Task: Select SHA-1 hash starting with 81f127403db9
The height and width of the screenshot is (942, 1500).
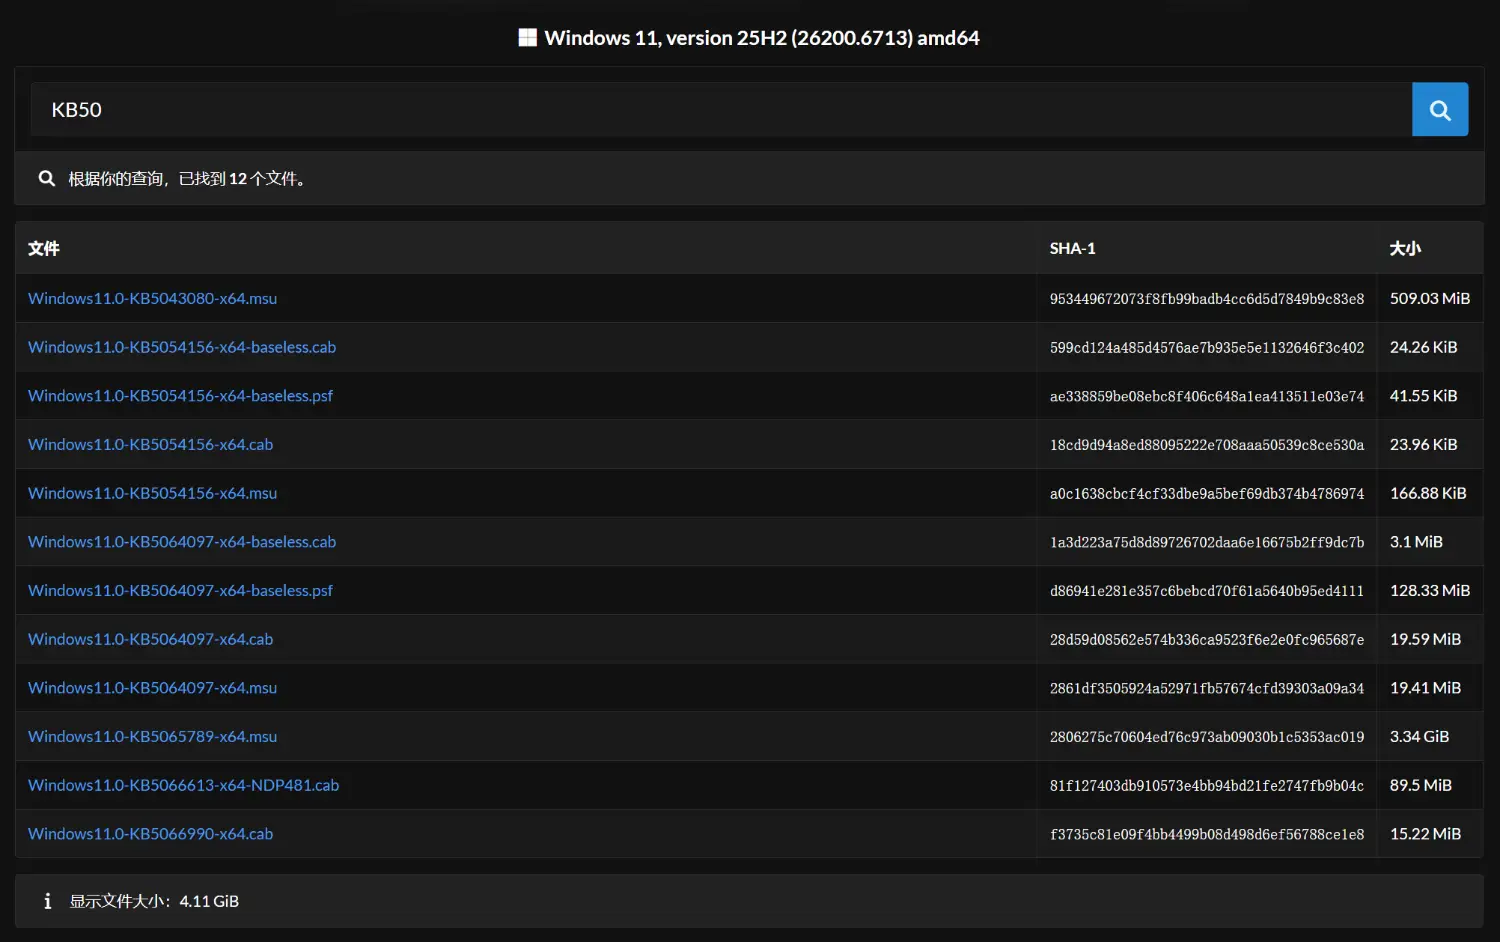Action: tap(1207, 785)
